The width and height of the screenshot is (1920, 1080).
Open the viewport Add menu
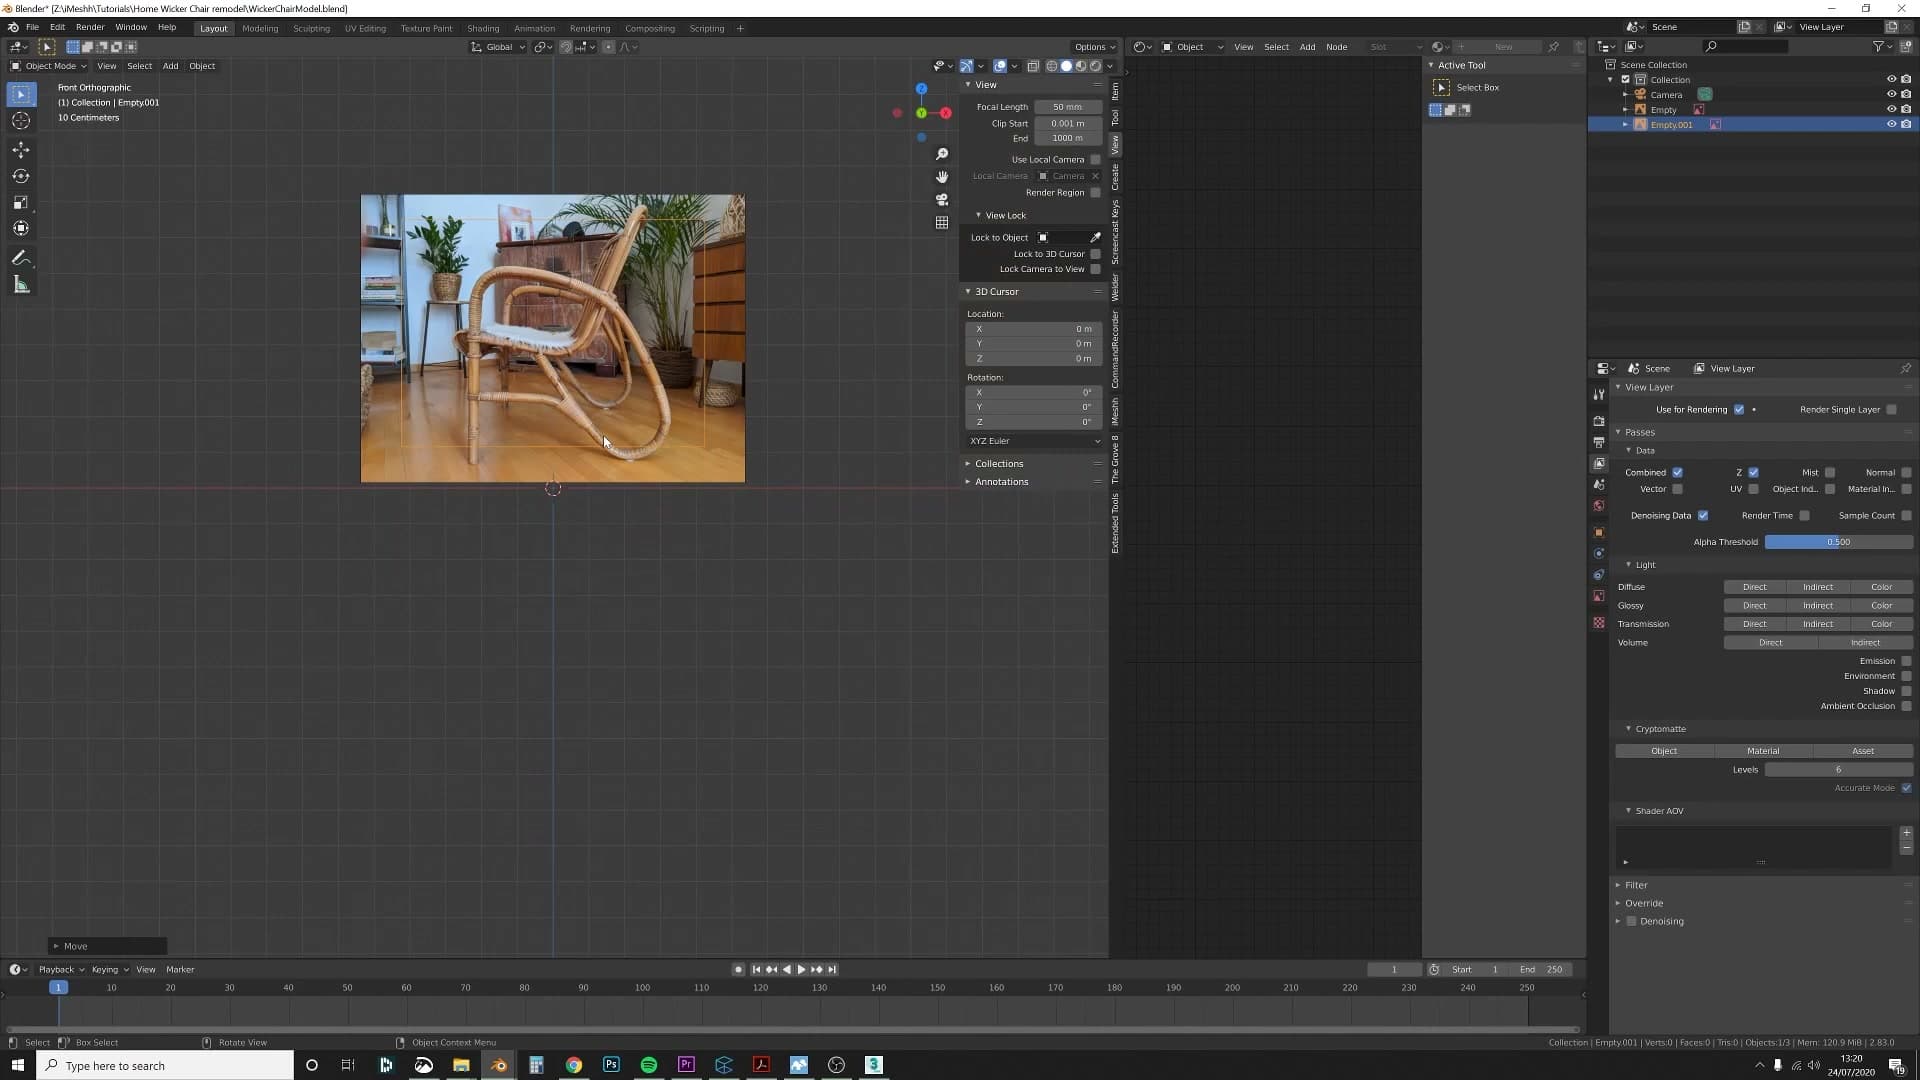170,66
